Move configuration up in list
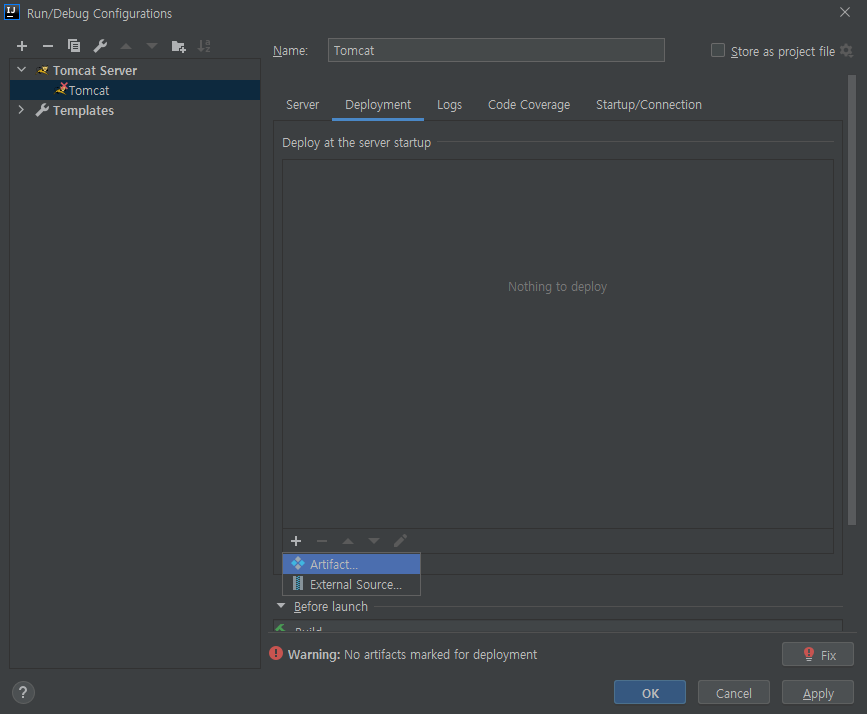 click(126, 46)
